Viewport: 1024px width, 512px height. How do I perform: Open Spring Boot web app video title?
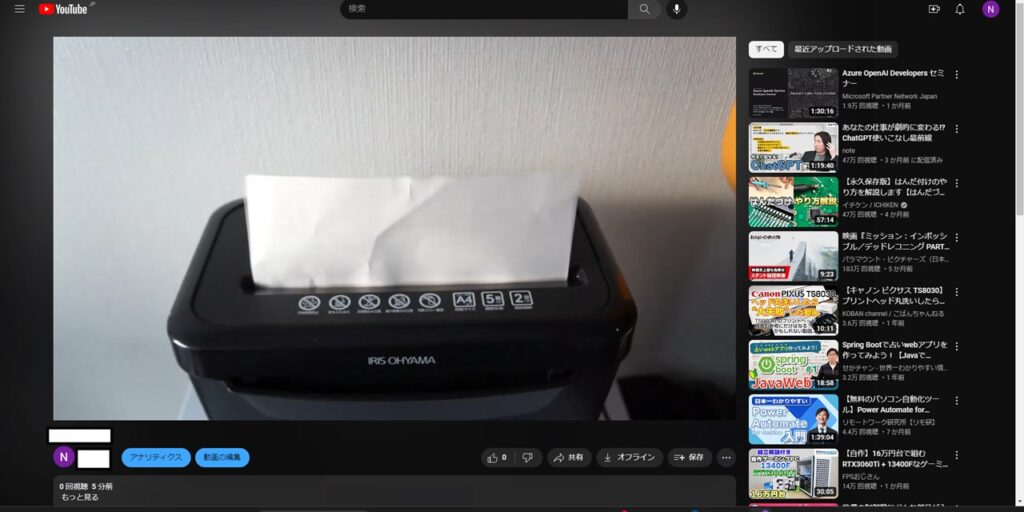[x=895, y=350]
